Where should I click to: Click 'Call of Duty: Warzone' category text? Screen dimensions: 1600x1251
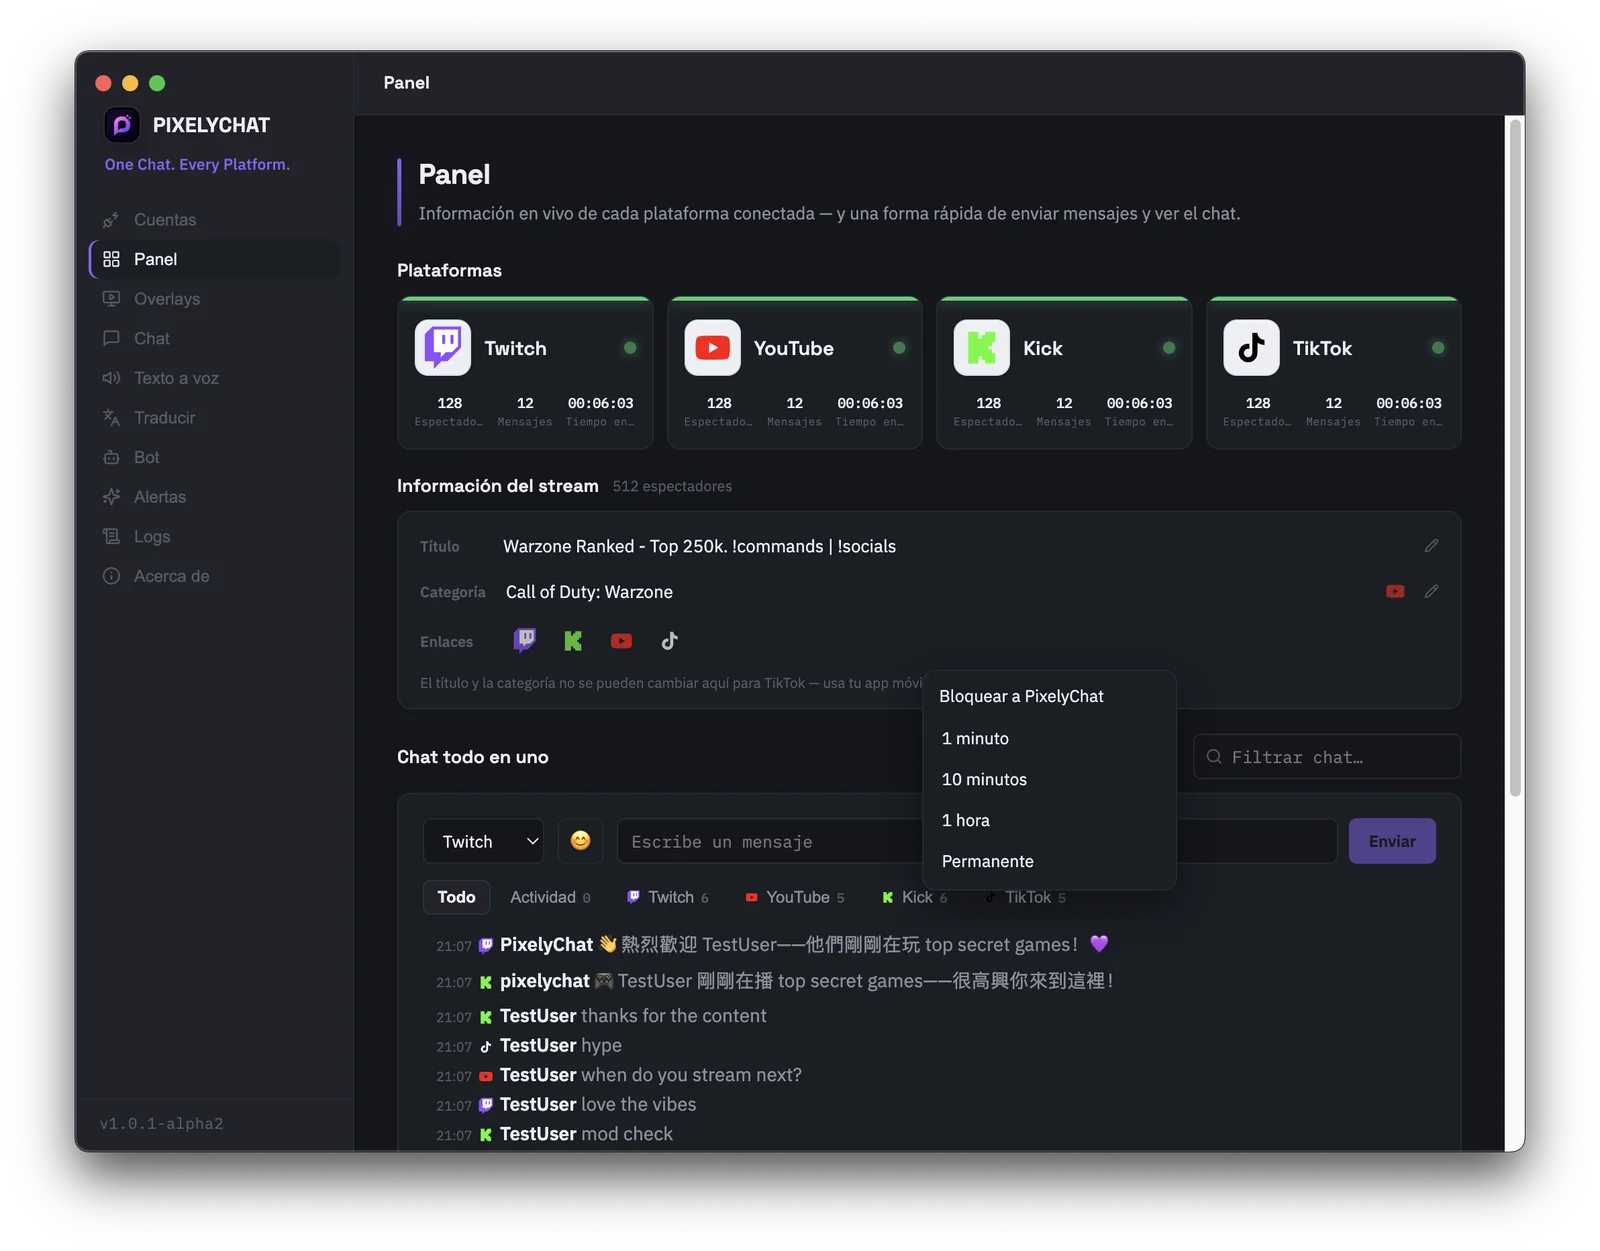point(589,593)
